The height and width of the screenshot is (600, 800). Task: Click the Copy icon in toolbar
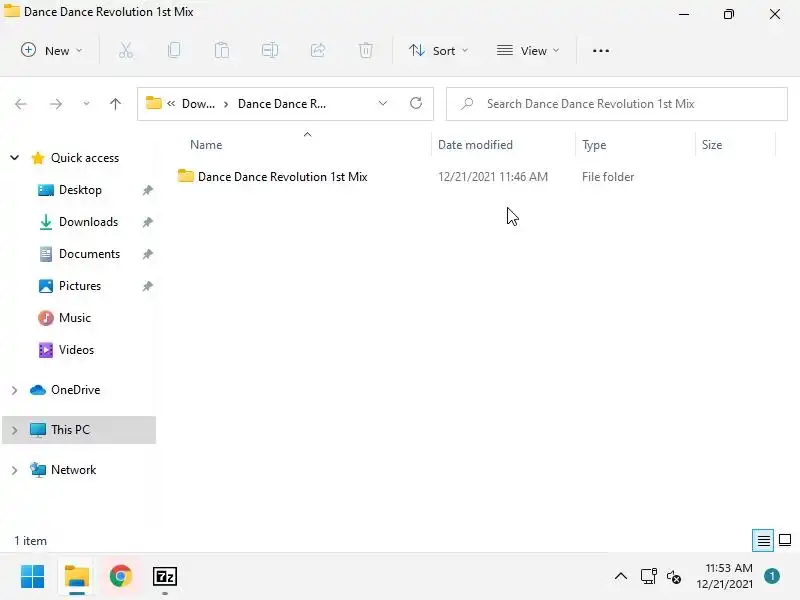[x=174, y=51]
